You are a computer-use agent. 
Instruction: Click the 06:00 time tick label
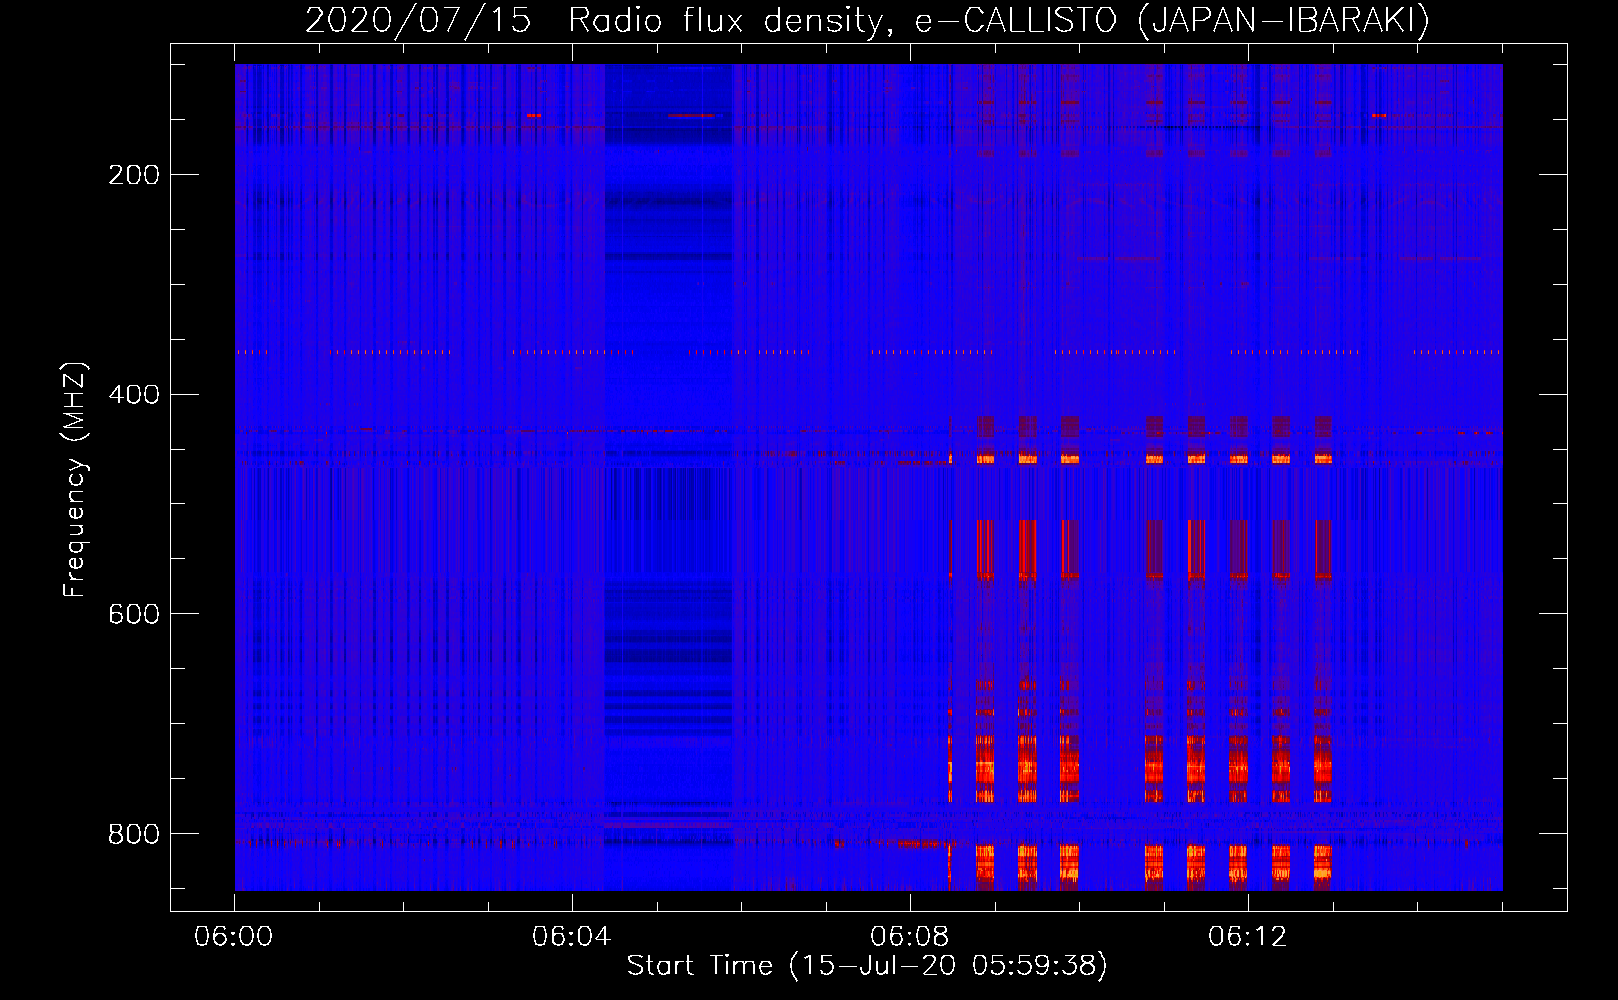point(234,937)
